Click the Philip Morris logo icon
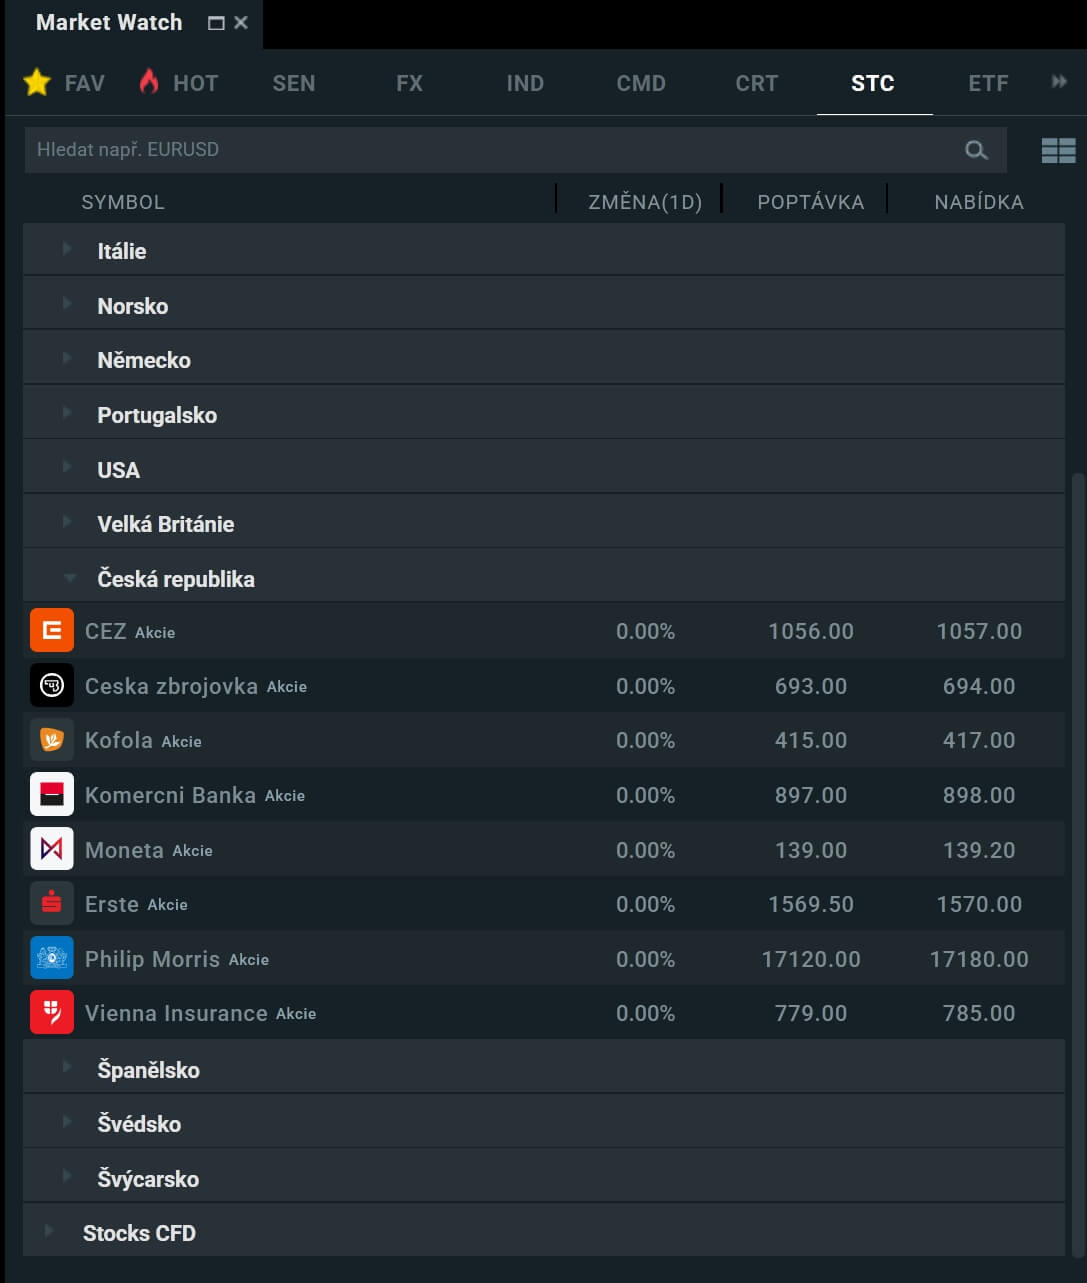The image size is (1087, 1283). coord(52,959)
